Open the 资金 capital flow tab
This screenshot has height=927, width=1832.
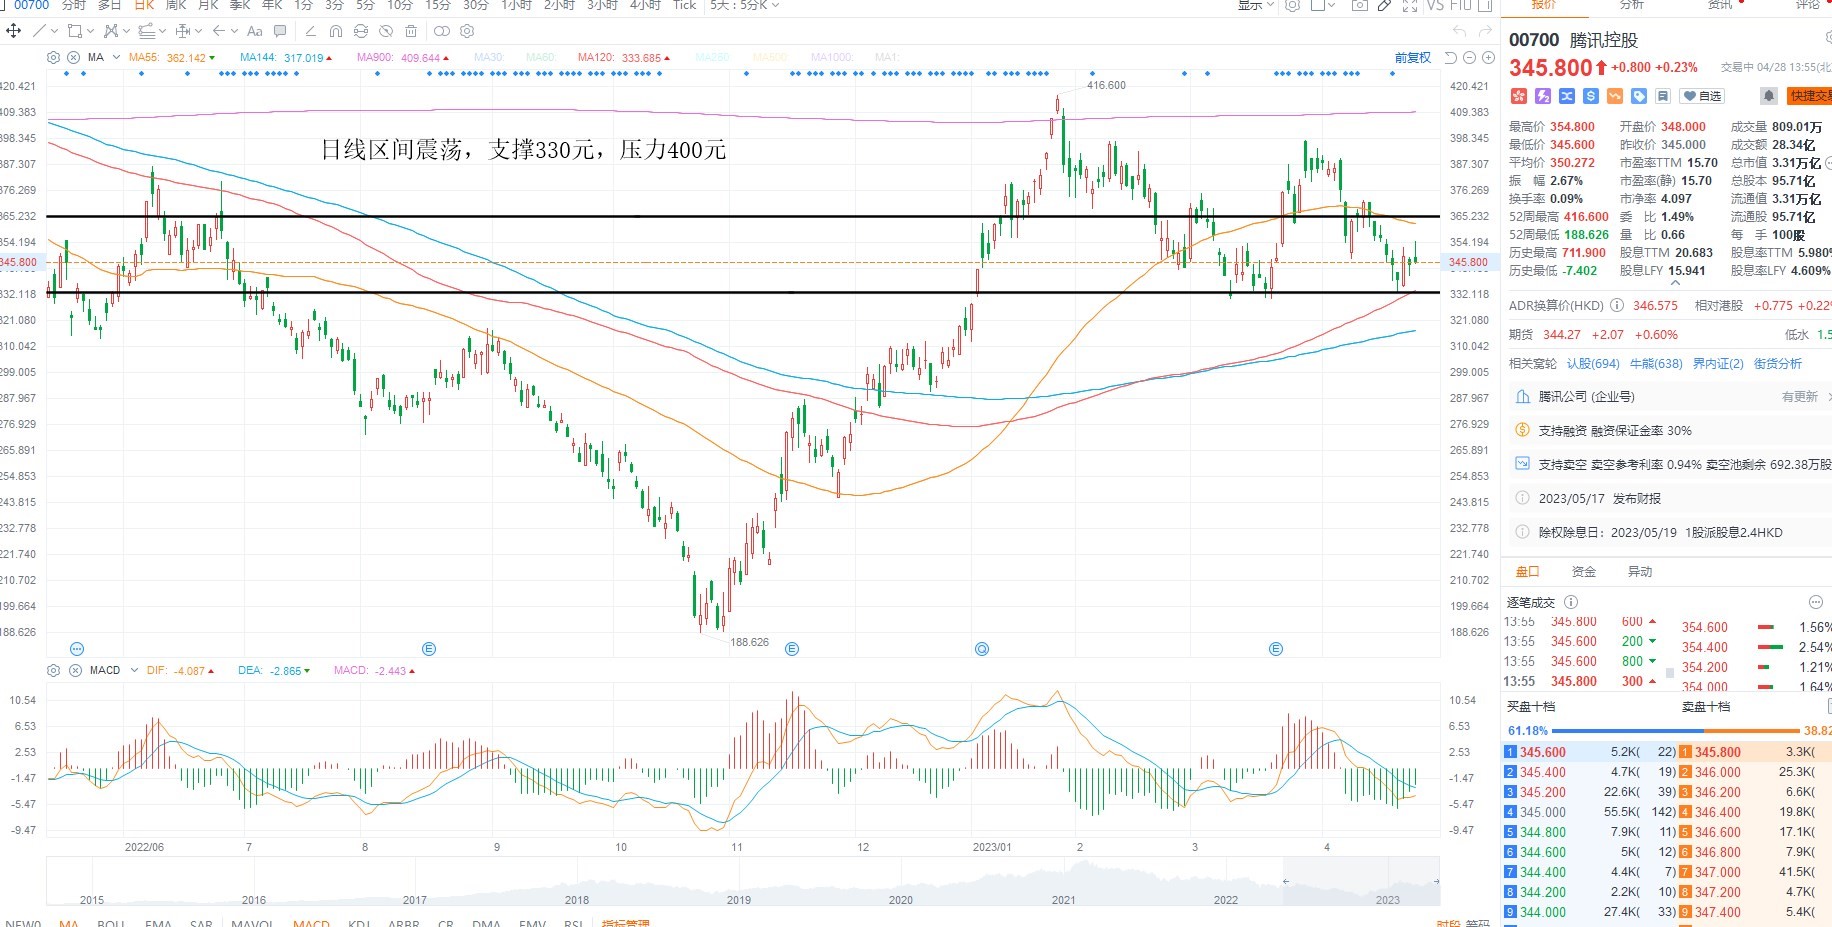click(x=1584, y=572)
